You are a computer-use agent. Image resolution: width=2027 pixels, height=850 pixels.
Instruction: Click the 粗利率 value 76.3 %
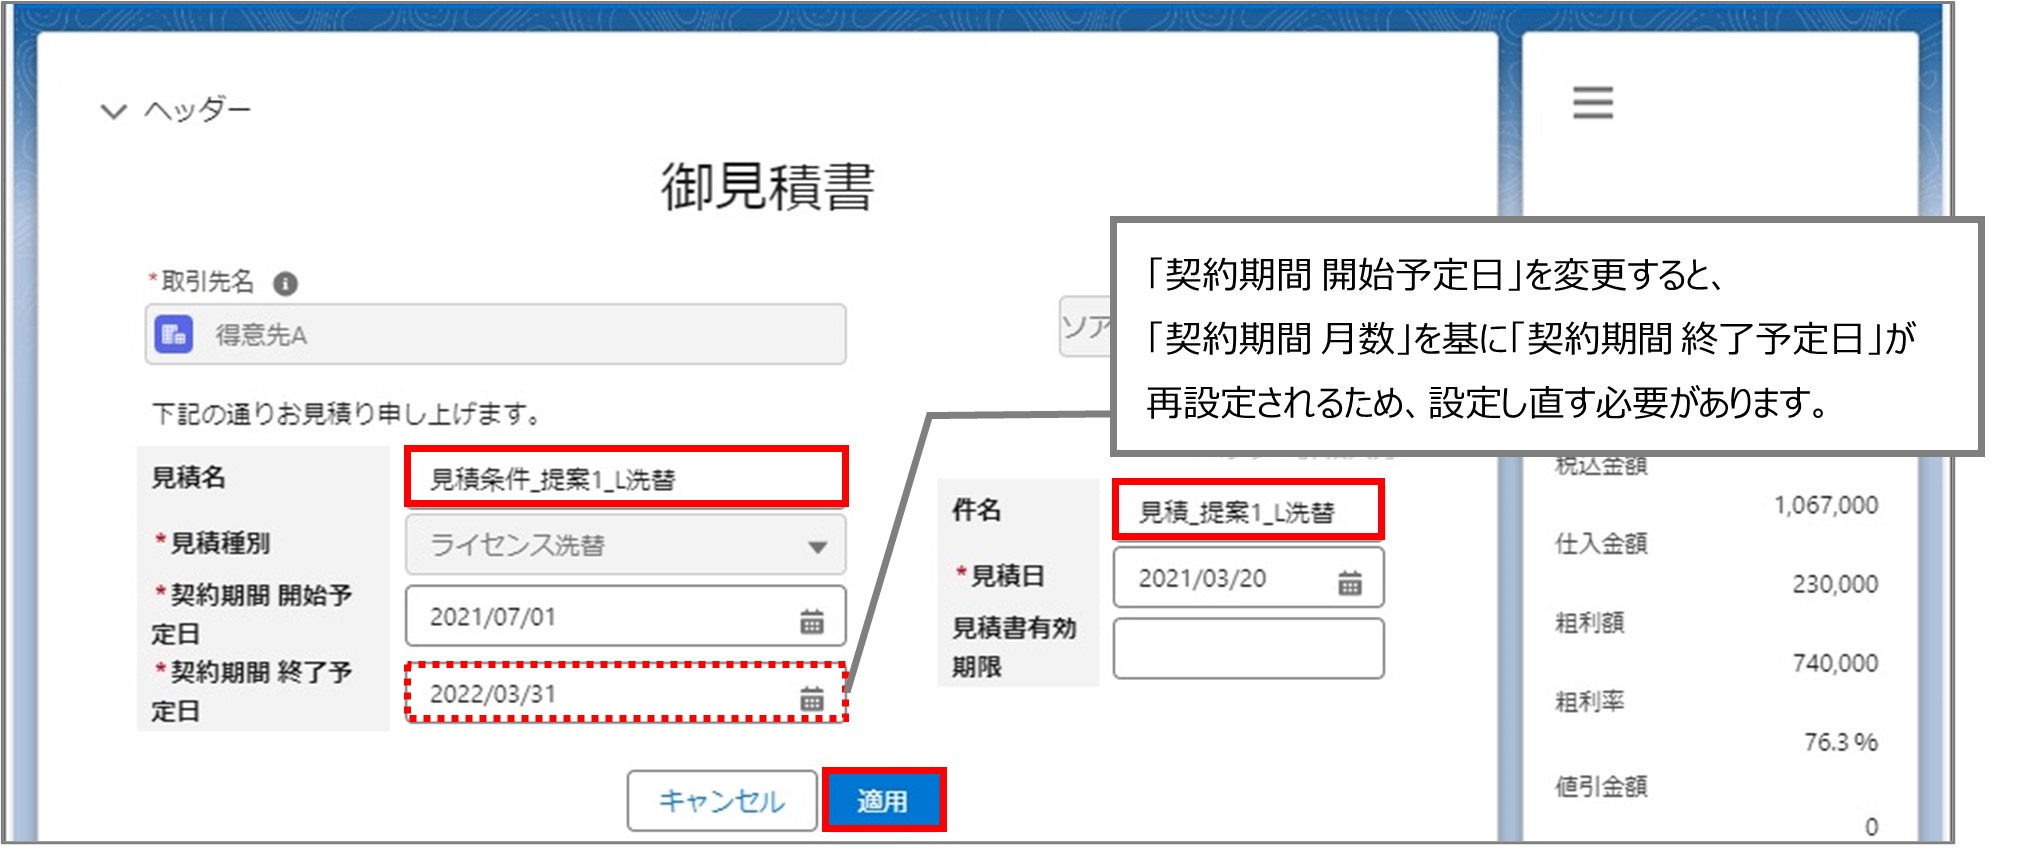[1841, 742]
